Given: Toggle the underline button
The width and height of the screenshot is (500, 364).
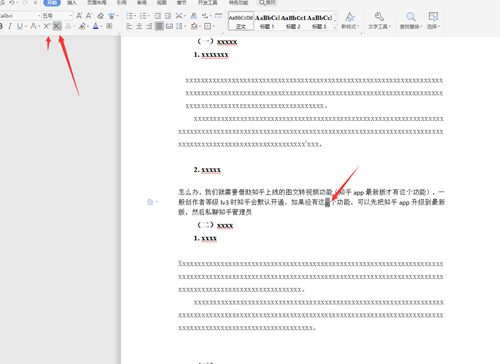Looking at the screenshot, I should click(20, 26).
